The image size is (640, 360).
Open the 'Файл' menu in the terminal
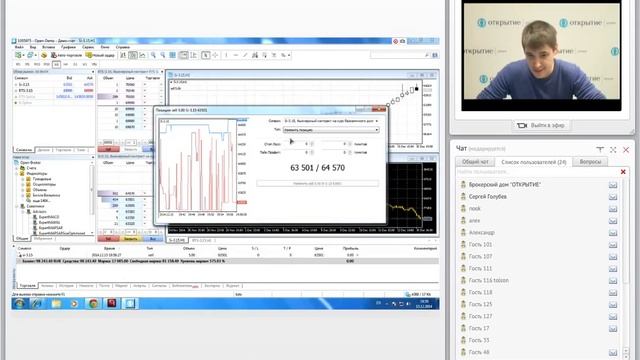click(x=19, y=47)
